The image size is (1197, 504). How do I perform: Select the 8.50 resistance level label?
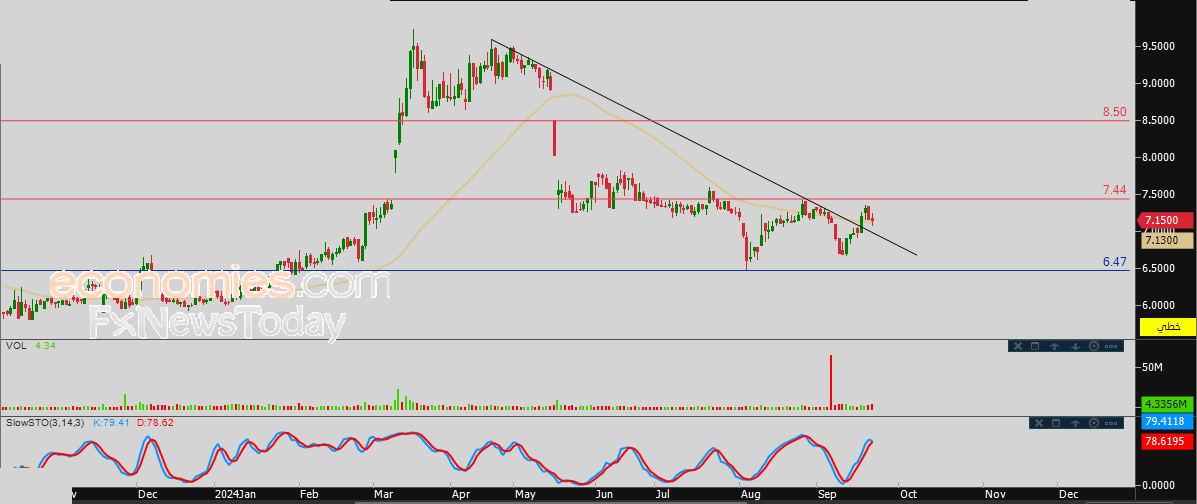(1115, 111)
